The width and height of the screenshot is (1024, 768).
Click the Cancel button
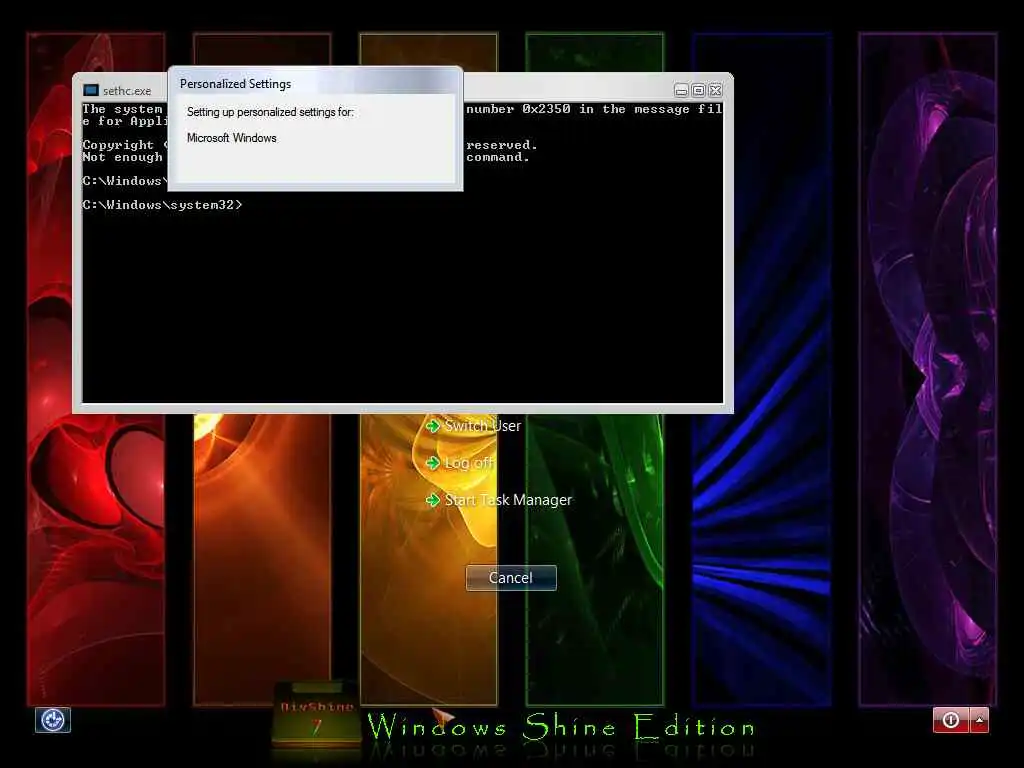[511, 578]
